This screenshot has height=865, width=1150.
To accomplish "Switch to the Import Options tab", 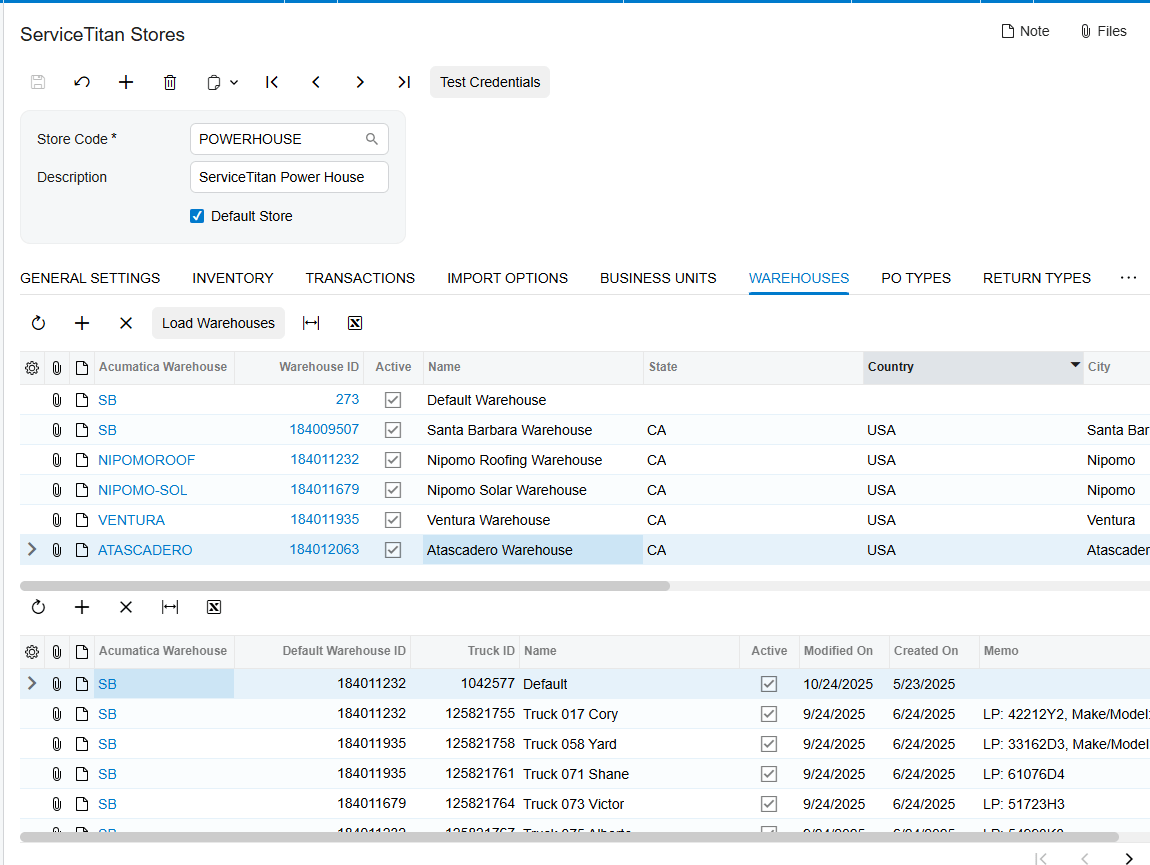I will (x=508, y=278).
